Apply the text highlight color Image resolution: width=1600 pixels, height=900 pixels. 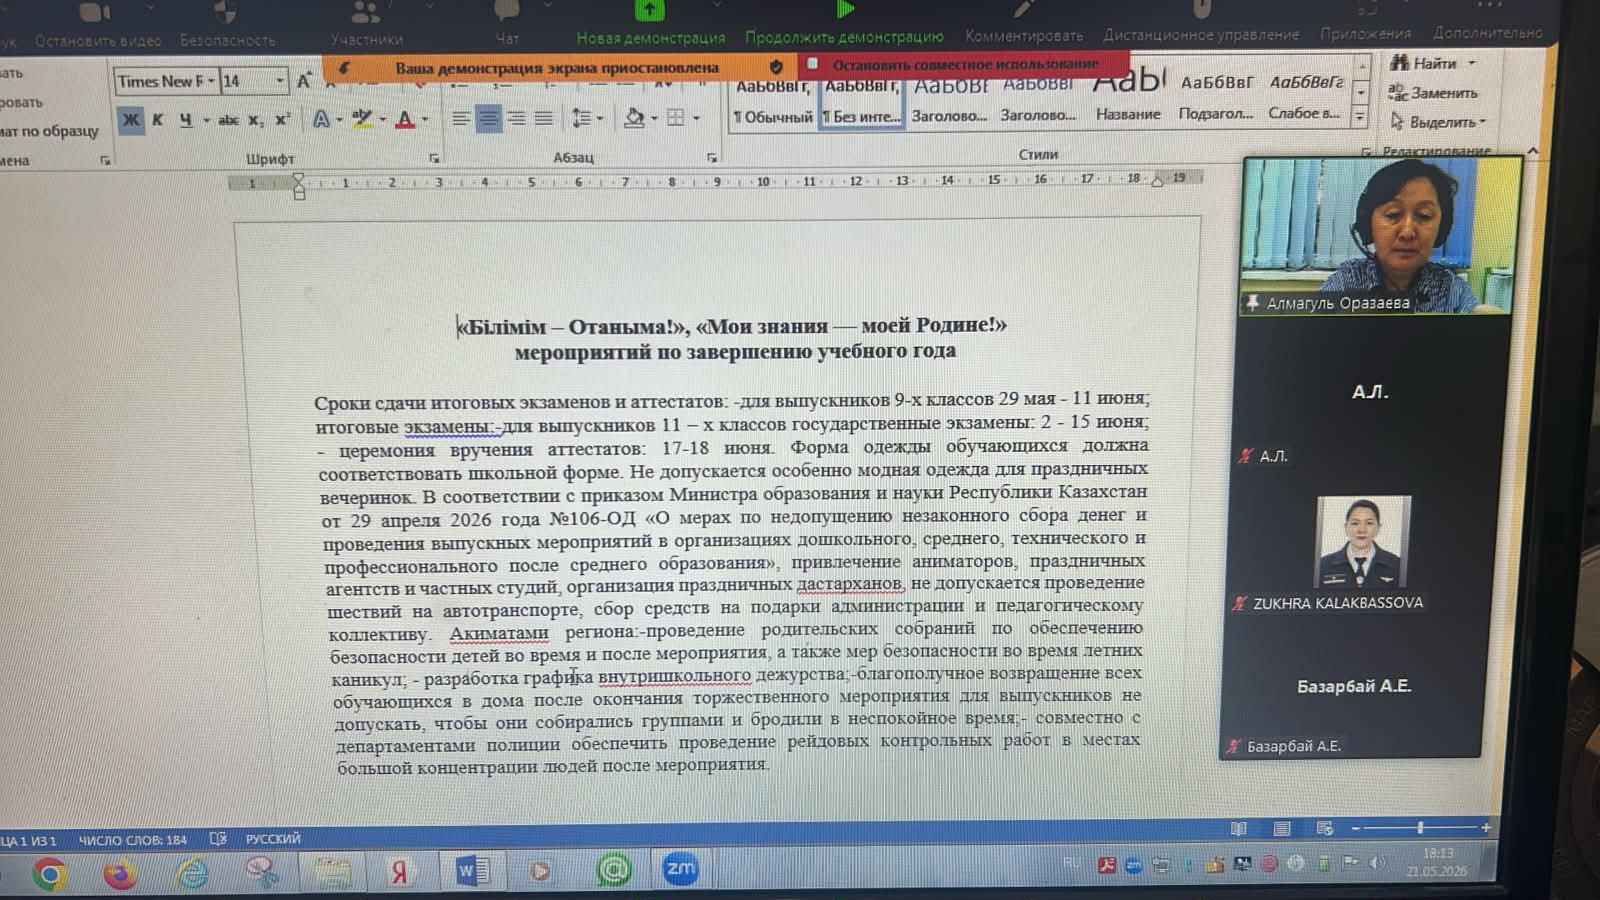pos(362,119)
